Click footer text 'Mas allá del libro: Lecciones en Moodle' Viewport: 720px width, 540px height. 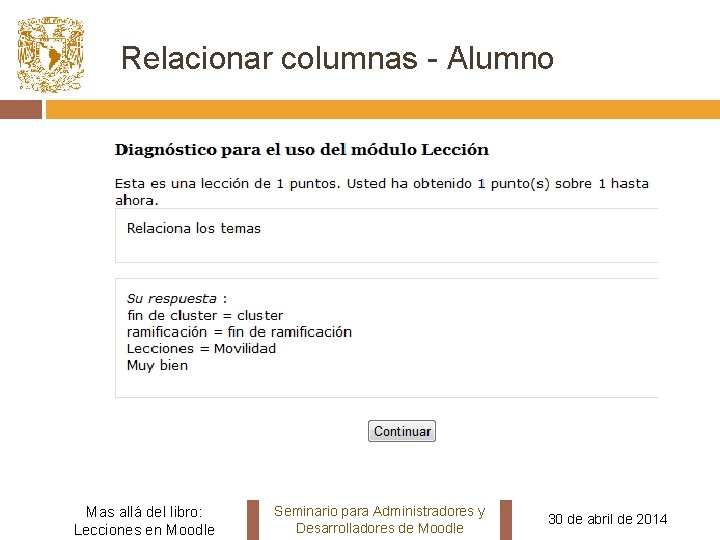pos(144,520)
